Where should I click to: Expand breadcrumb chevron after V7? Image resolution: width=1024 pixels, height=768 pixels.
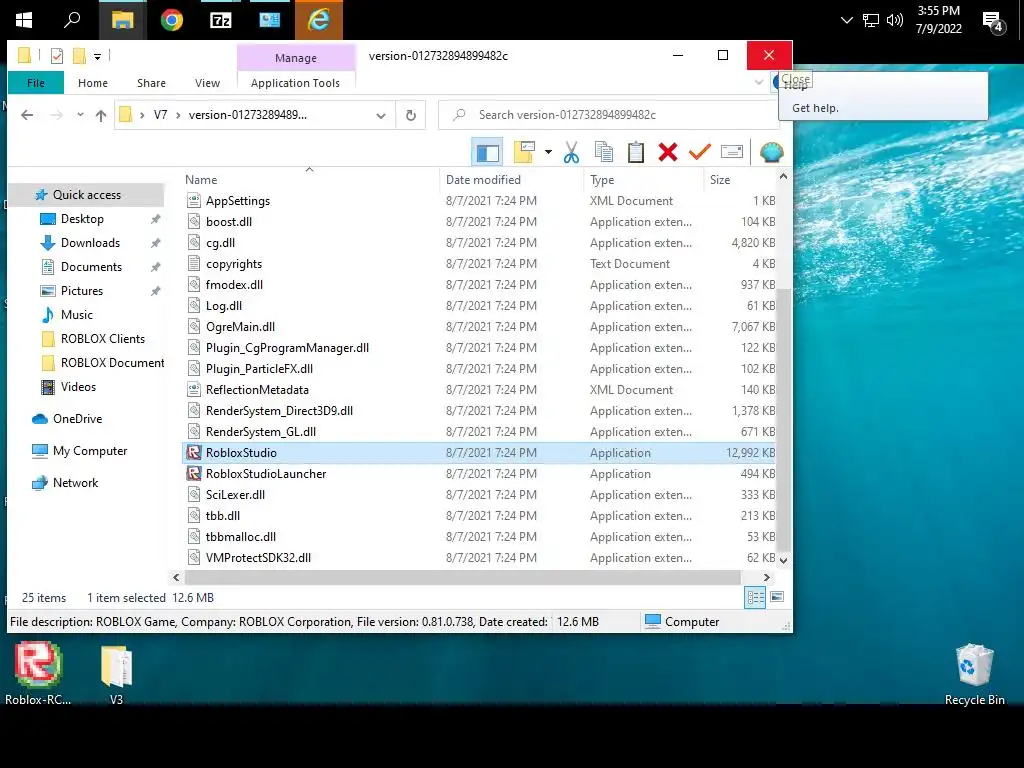pyautogui.click(x=178, y=116)
